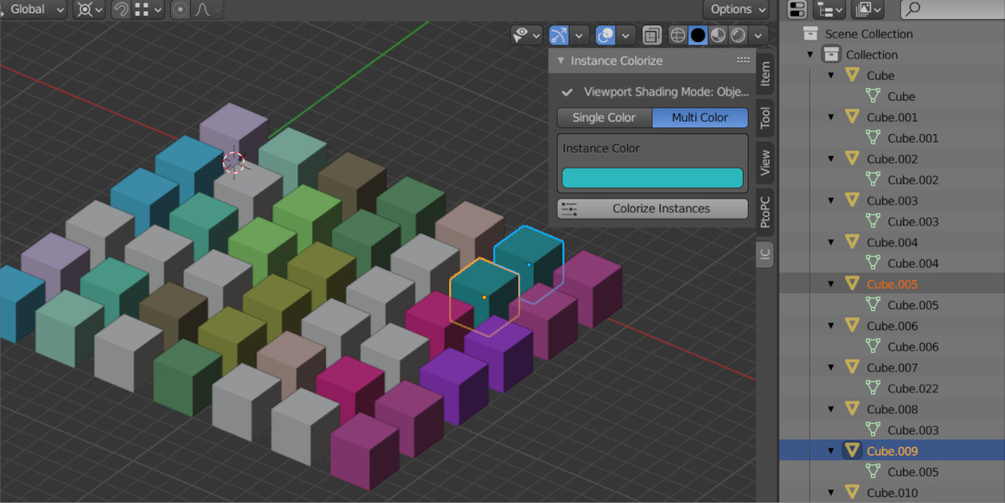Click the Cube.009 object triangle icon

[852, 450]
